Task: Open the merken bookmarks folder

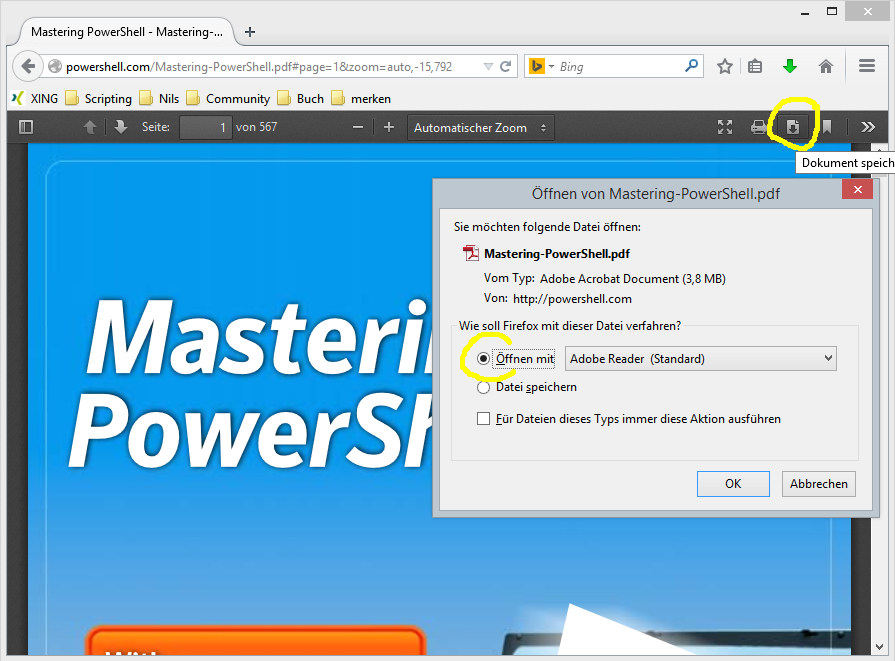Action: [361, 99]
